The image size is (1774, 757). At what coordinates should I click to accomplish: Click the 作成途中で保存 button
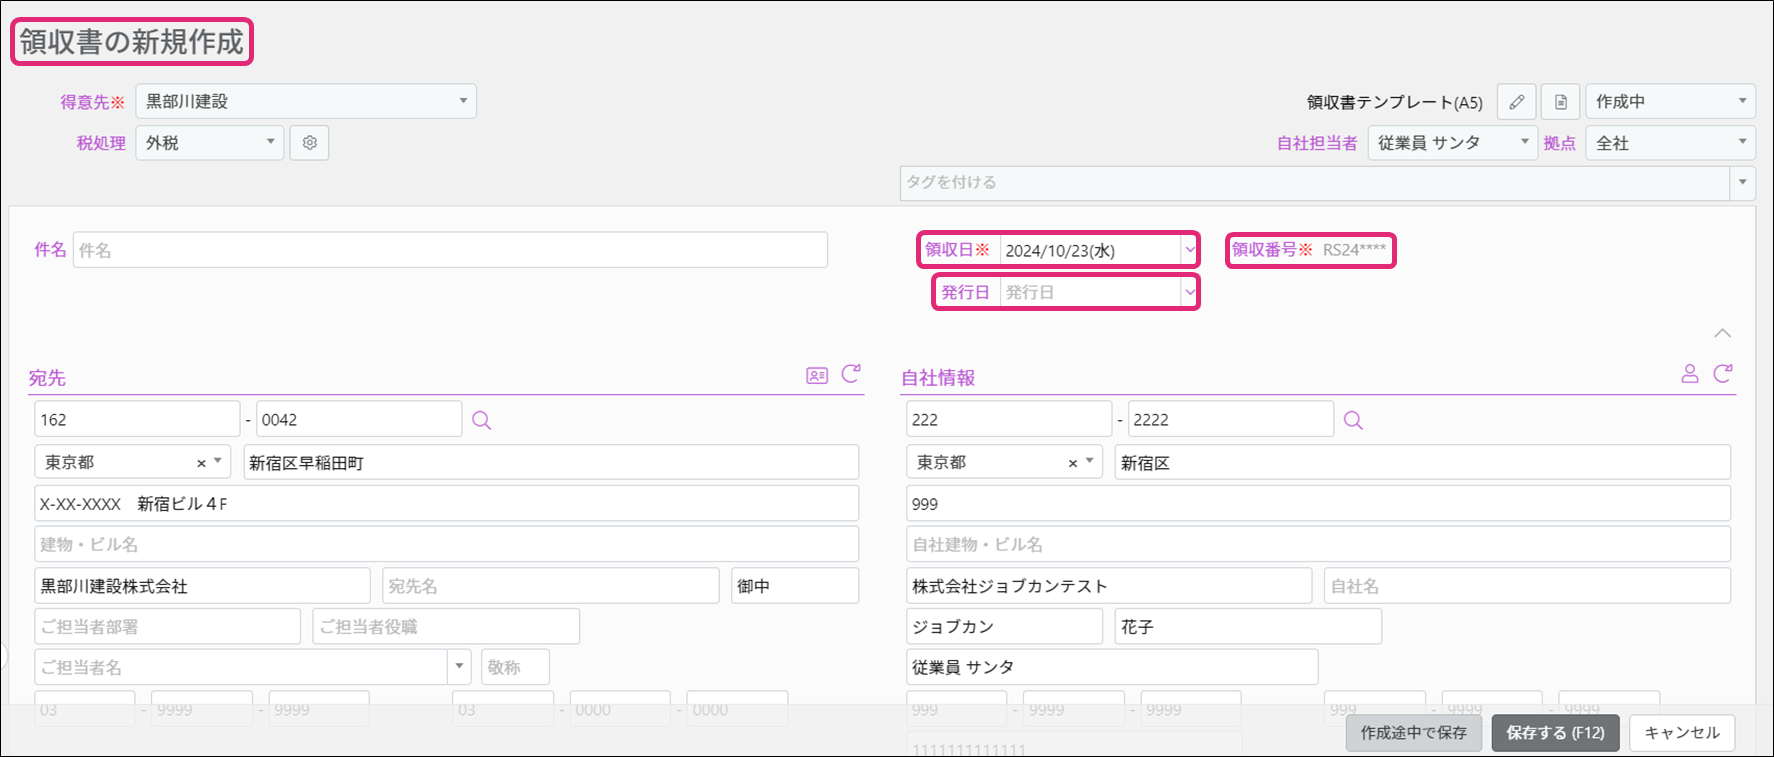pos(1413,733)
